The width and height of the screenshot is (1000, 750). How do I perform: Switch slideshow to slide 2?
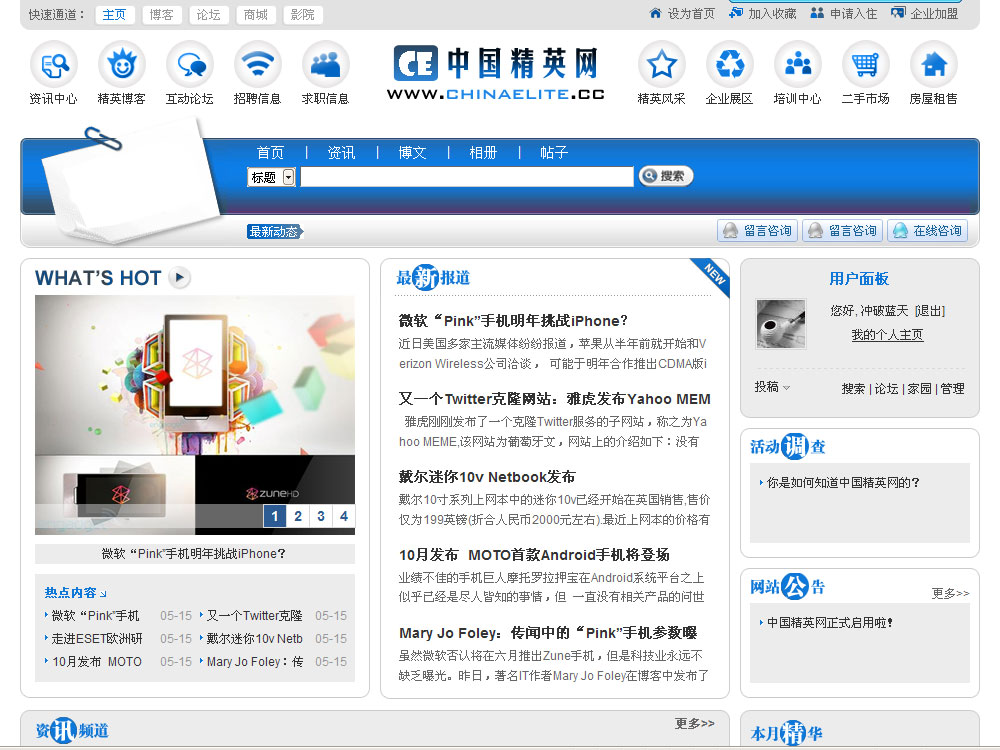[298, 516]
